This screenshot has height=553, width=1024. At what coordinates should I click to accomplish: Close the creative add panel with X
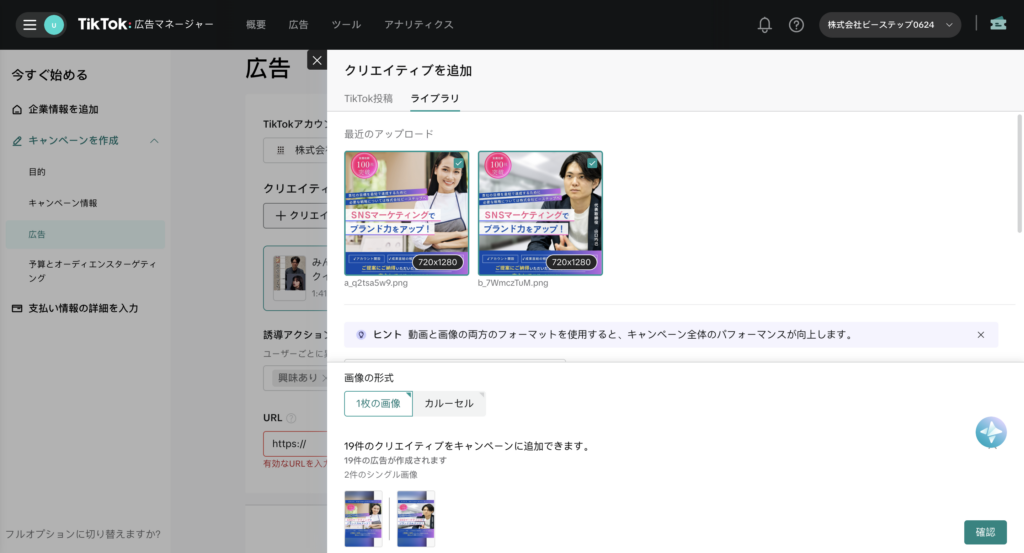click(317, 60)
